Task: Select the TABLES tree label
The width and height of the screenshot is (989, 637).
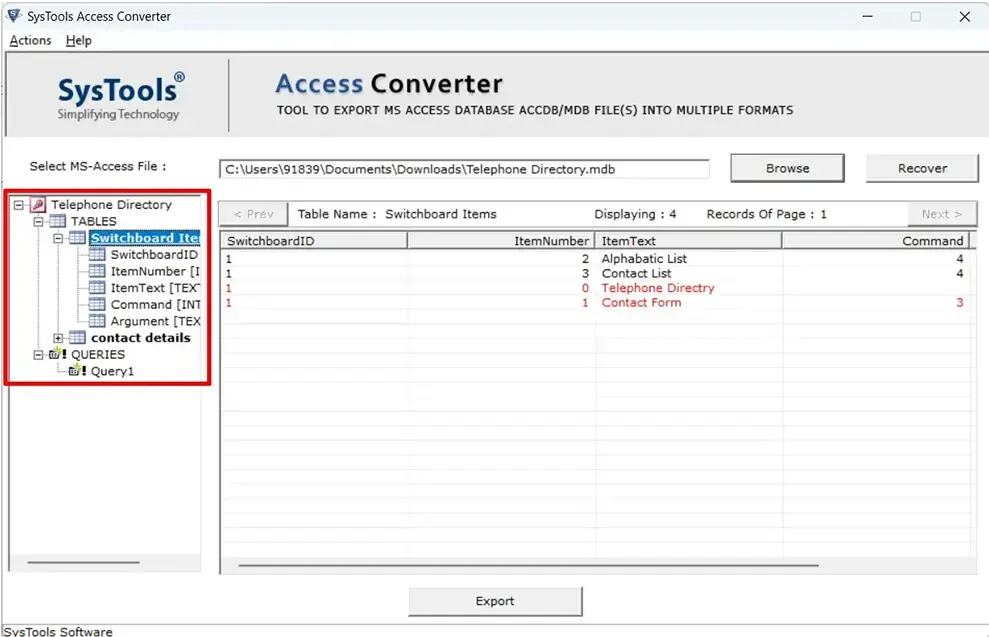Action: (x=93, y=221)
